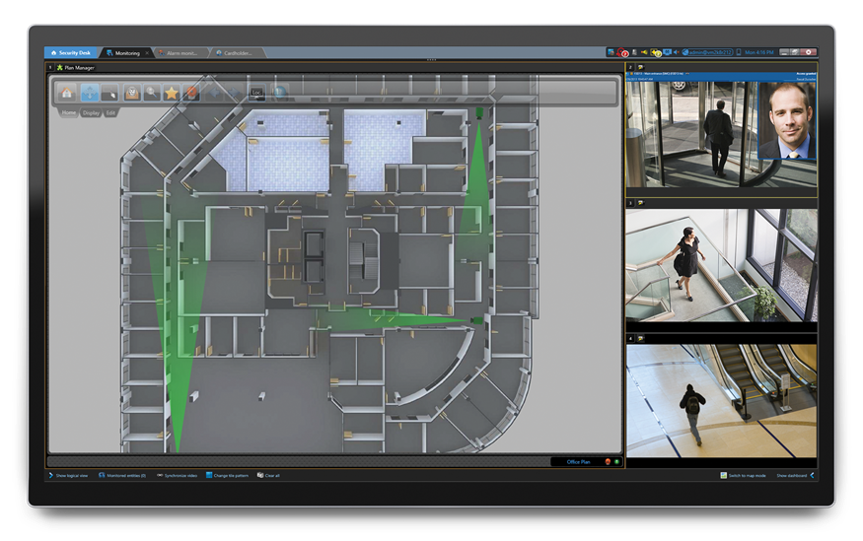The width and height of the screenshot is (863, 541).
Task: Select the star favorites icon in map toolbar
Action: pos(172,93)
